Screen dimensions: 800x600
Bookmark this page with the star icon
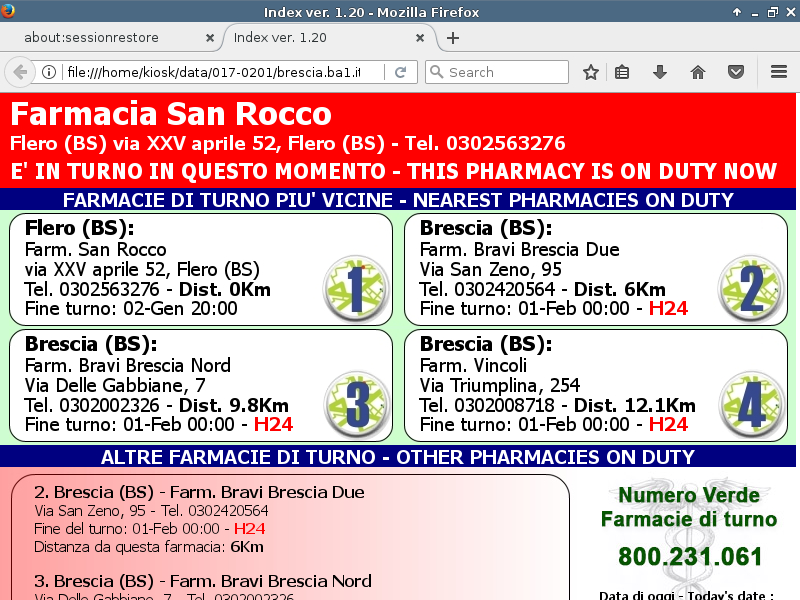(591, 72)
